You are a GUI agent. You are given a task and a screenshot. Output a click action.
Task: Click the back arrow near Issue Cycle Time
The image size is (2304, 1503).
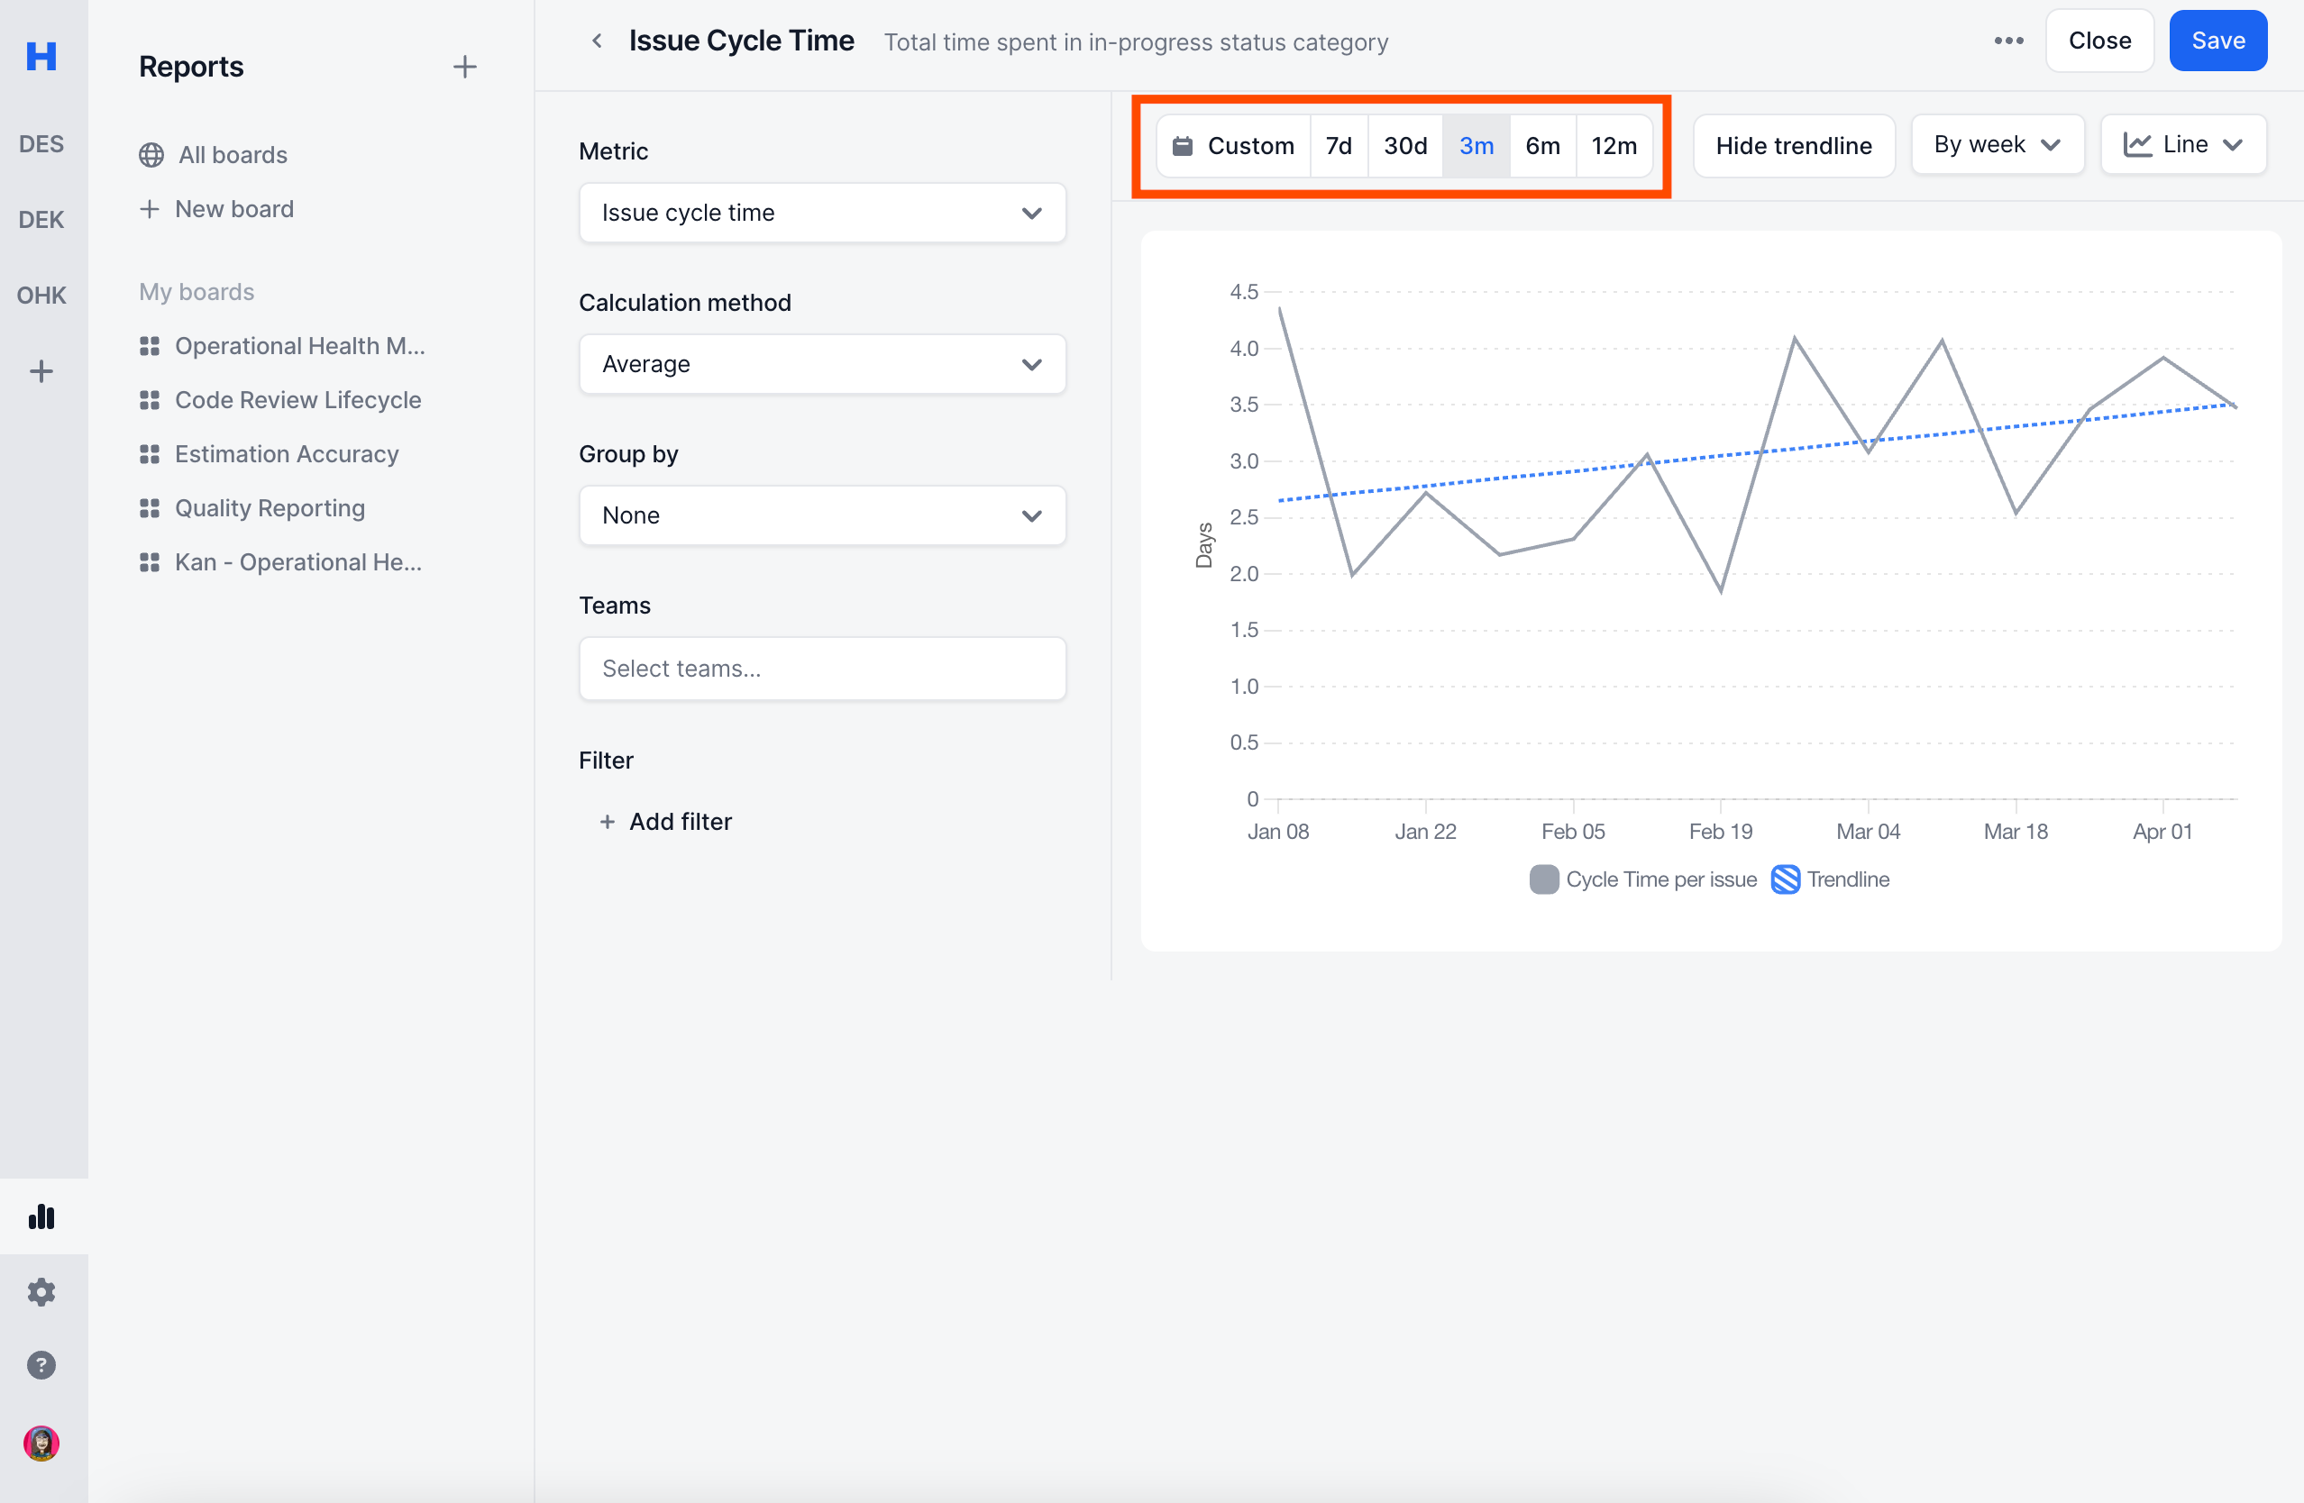[x=597, y=41]
